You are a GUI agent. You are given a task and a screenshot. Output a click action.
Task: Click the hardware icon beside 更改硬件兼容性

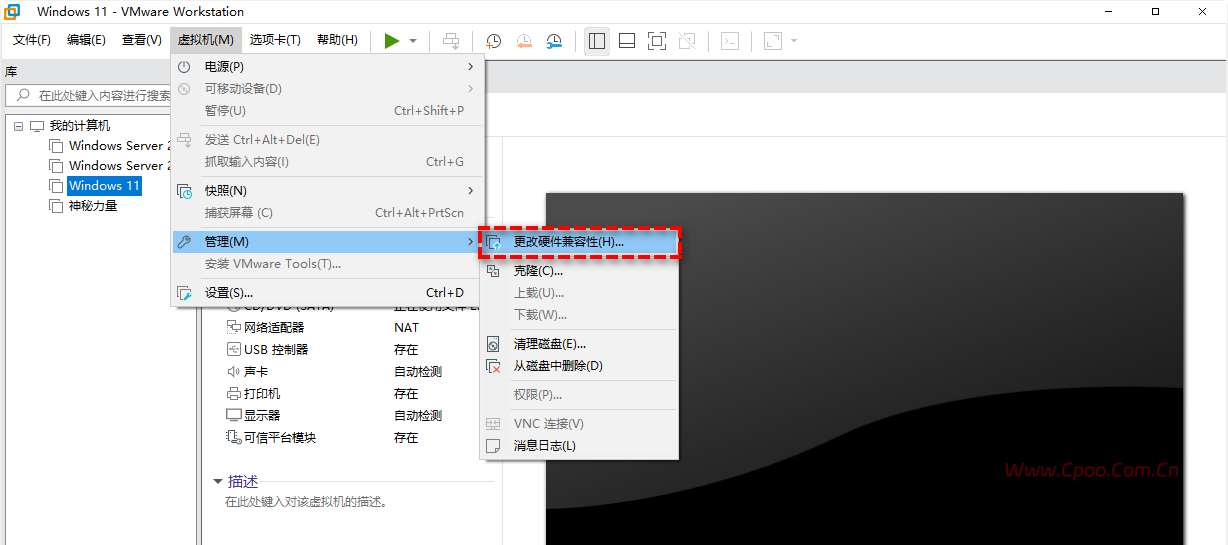click(x=493, y=242)
